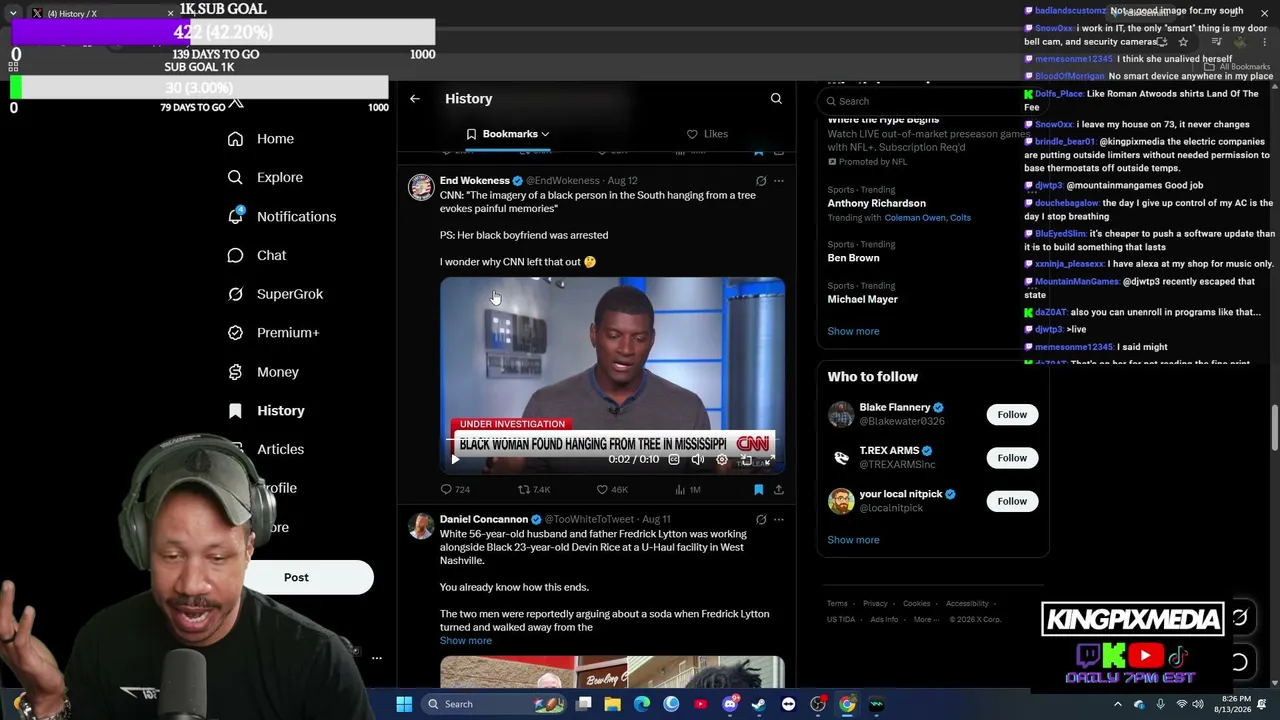The height and width of the screenshot is (720, 1280).
Task: Remove bookmark from End Wokeness post
Action: point(758,489)
